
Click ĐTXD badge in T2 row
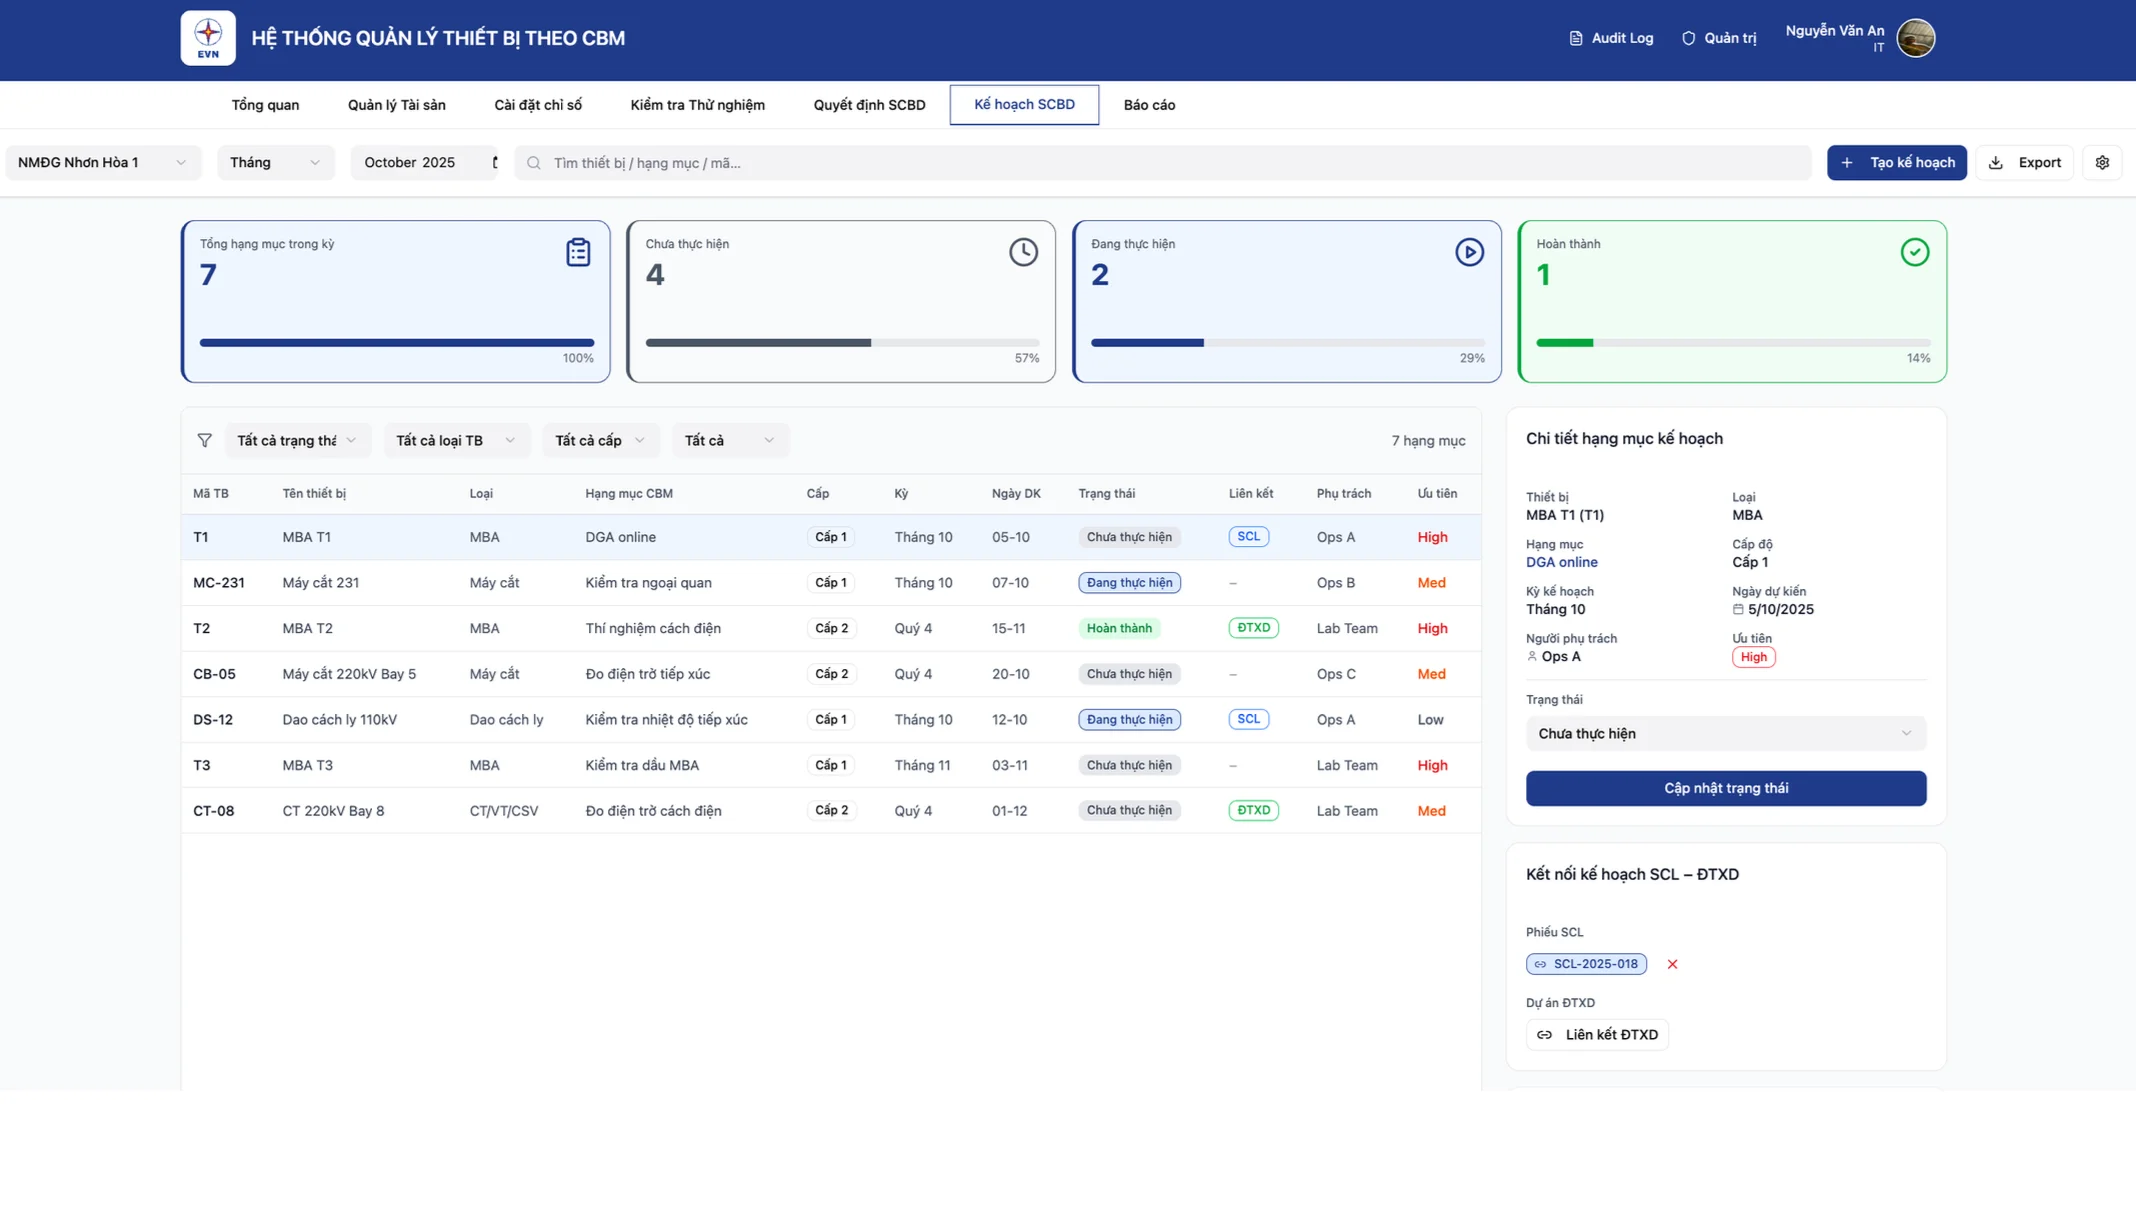click(x=1253, y=628)
